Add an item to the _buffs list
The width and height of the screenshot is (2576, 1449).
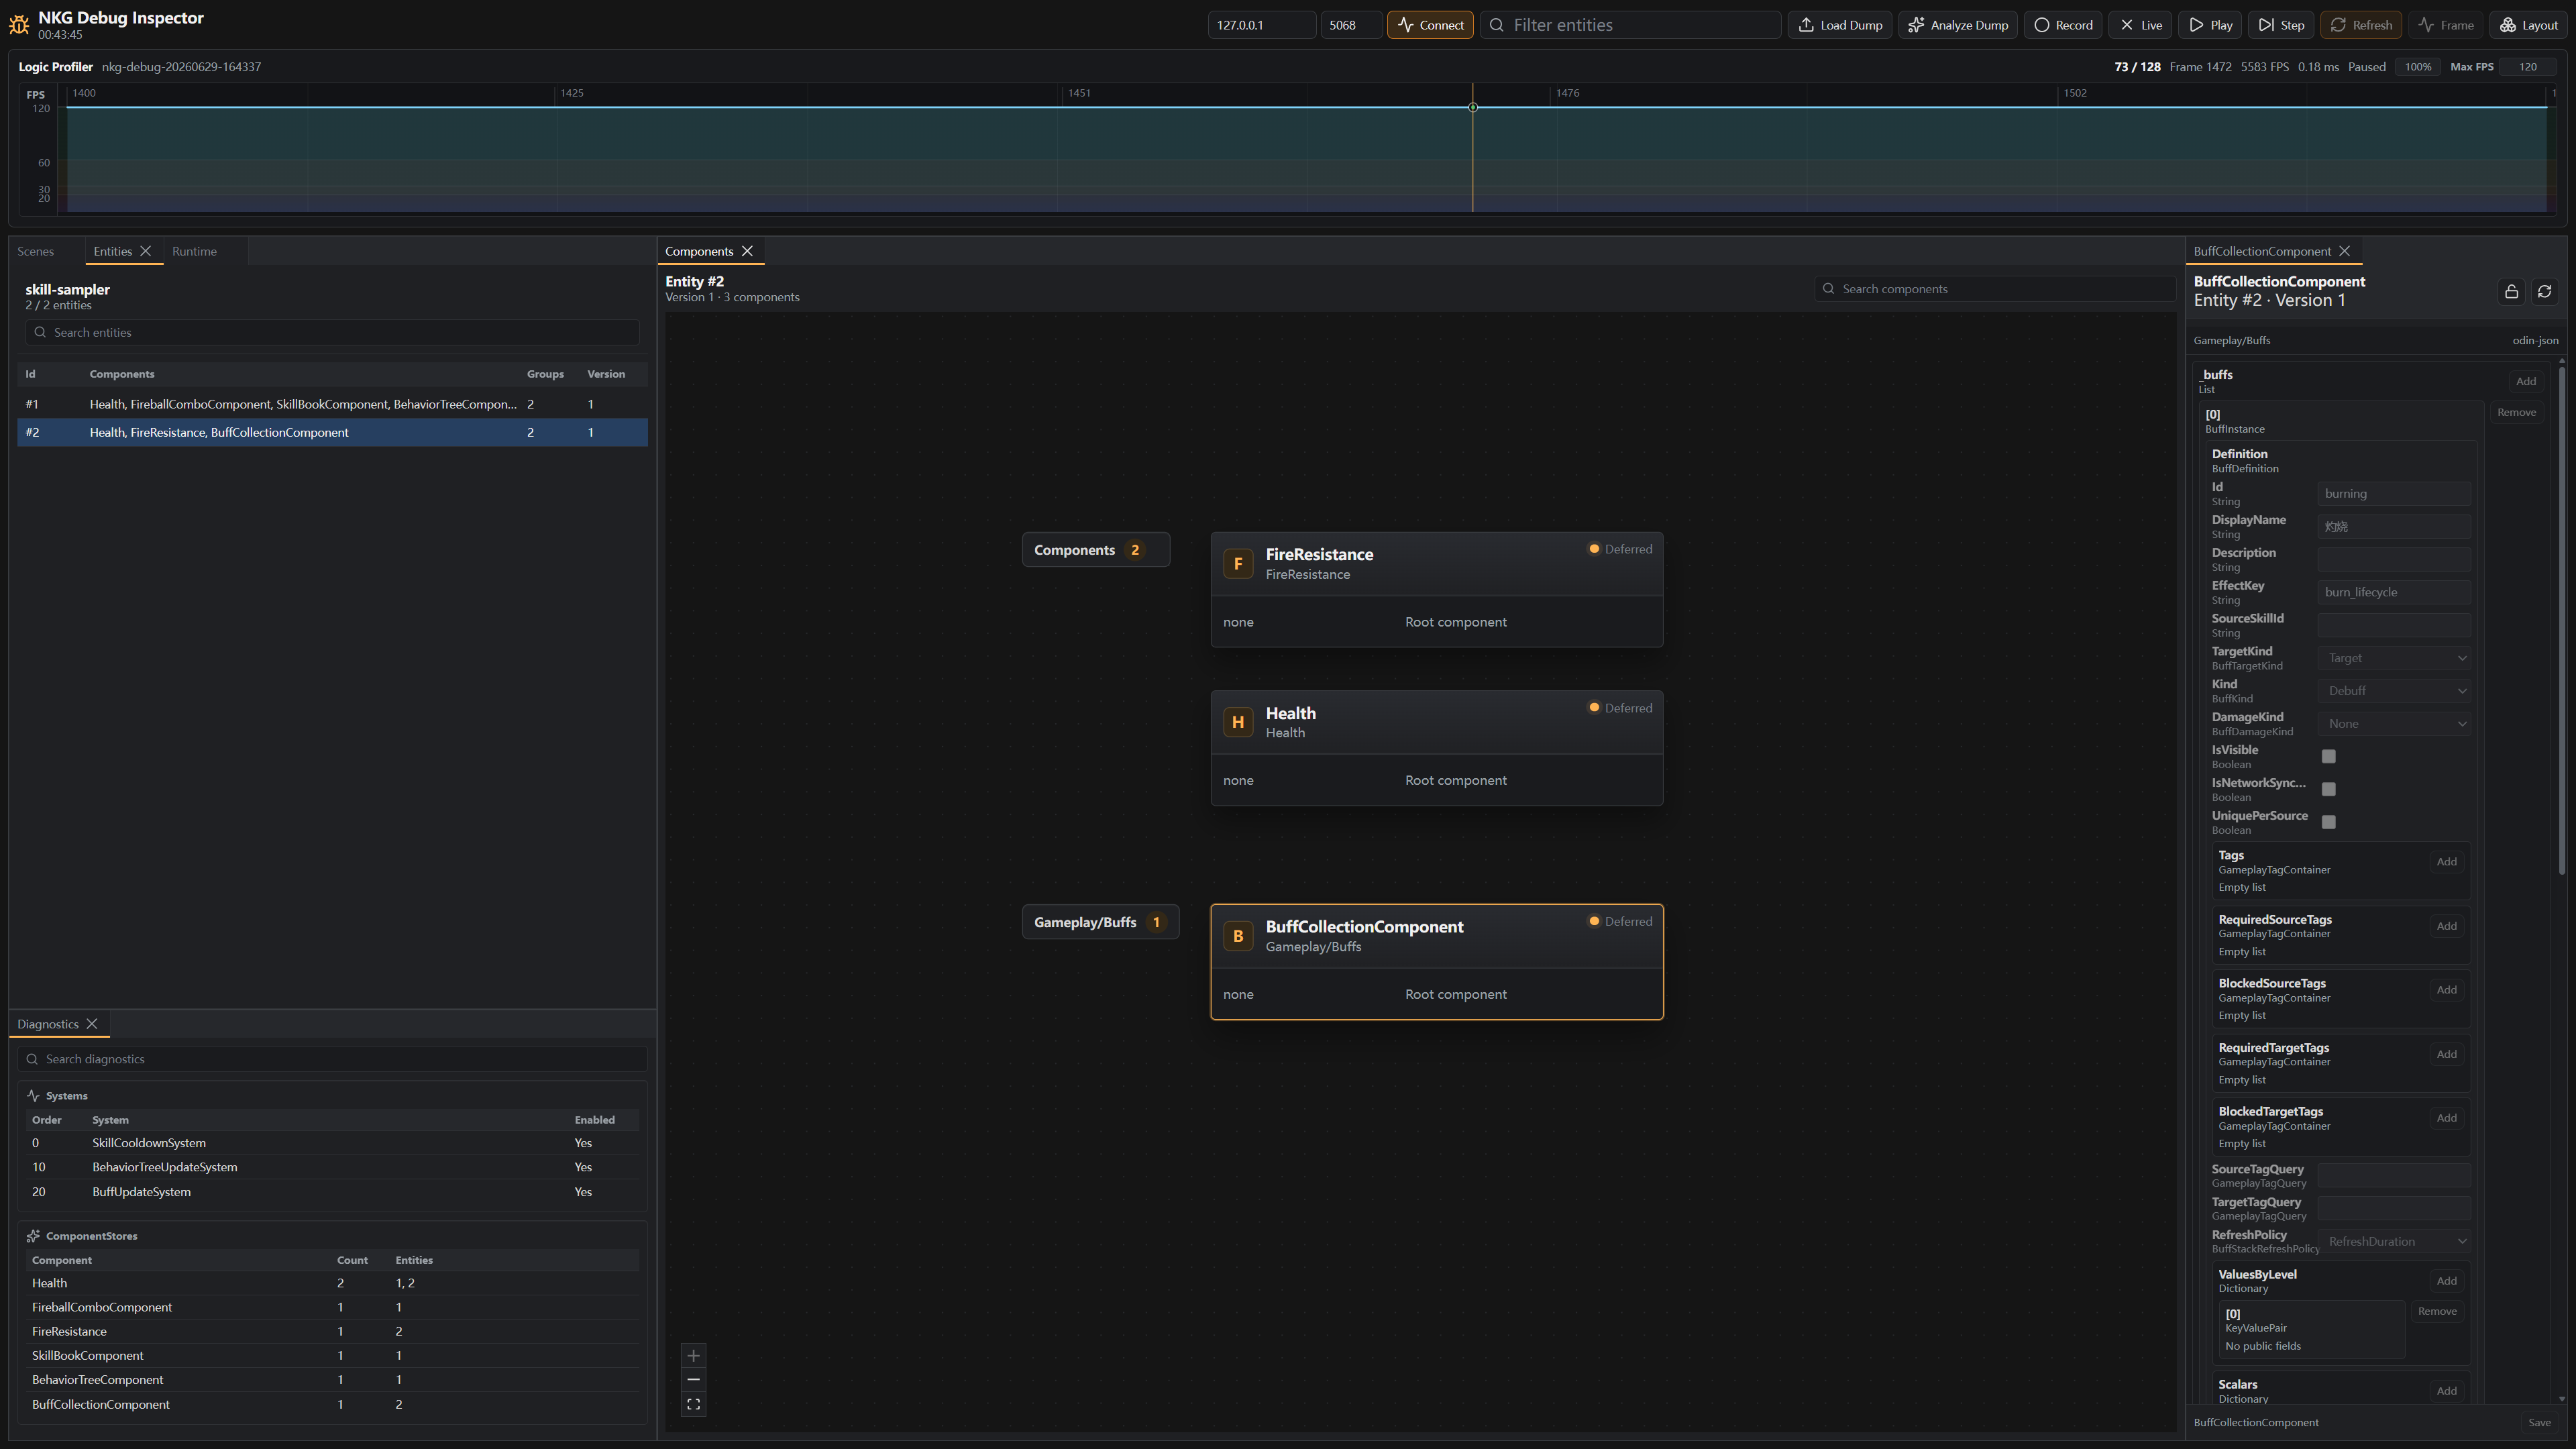2526,381
